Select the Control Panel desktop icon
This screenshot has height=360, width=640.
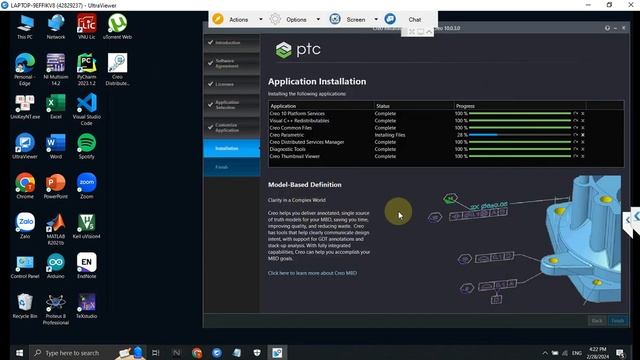25,266
